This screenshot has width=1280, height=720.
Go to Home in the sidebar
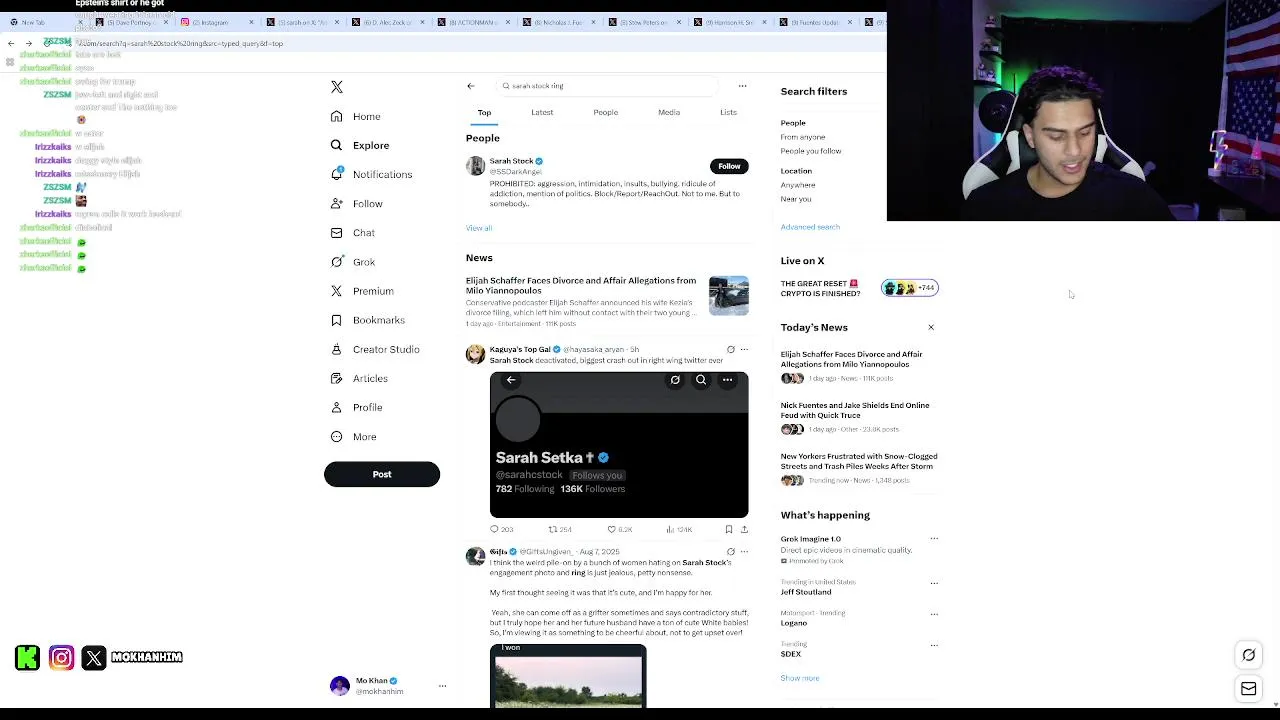point(356,117)
